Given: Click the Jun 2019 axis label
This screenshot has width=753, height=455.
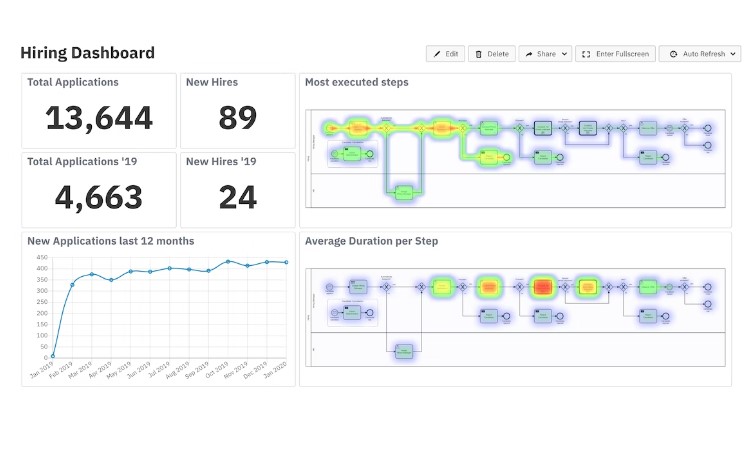Looking at the screenshot, I should coord(139,371).
